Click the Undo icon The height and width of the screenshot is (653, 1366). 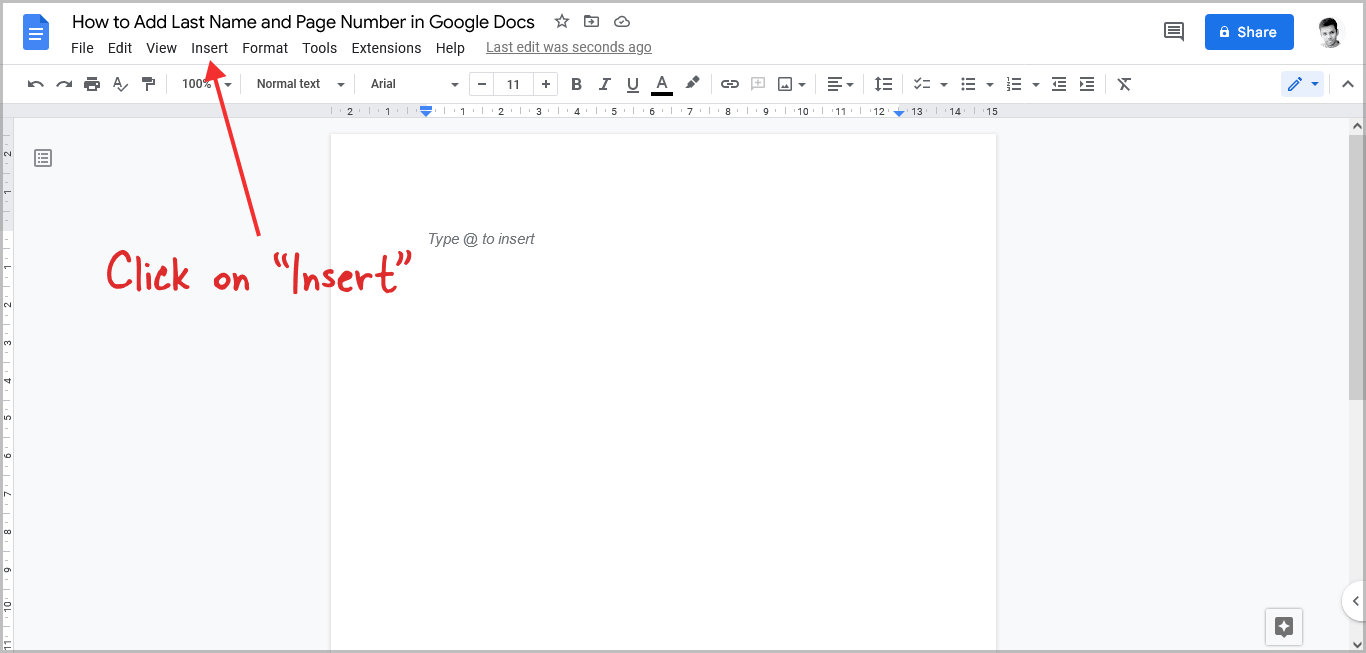point(35,84)
